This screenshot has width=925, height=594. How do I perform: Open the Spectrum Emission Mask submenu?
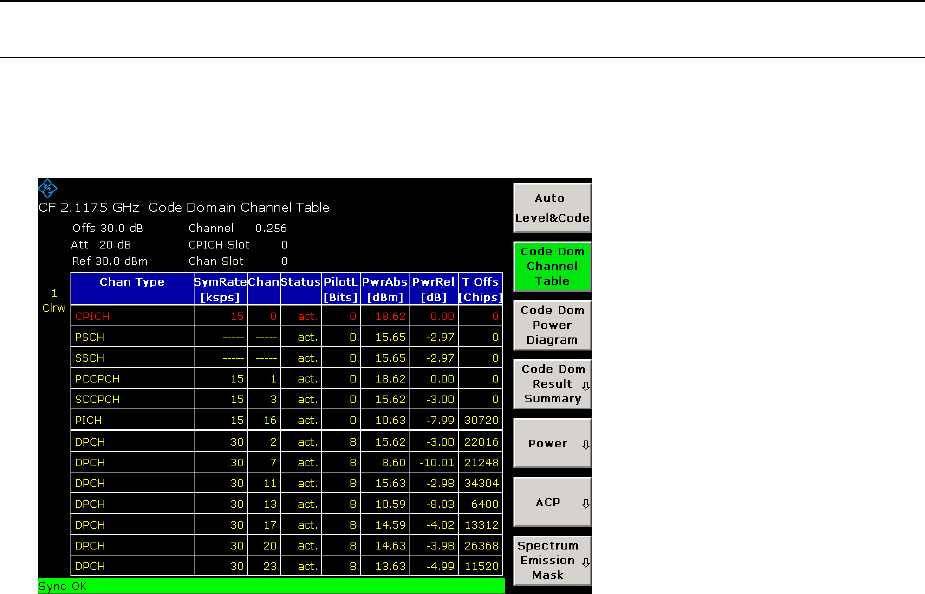tap(552, 560)
